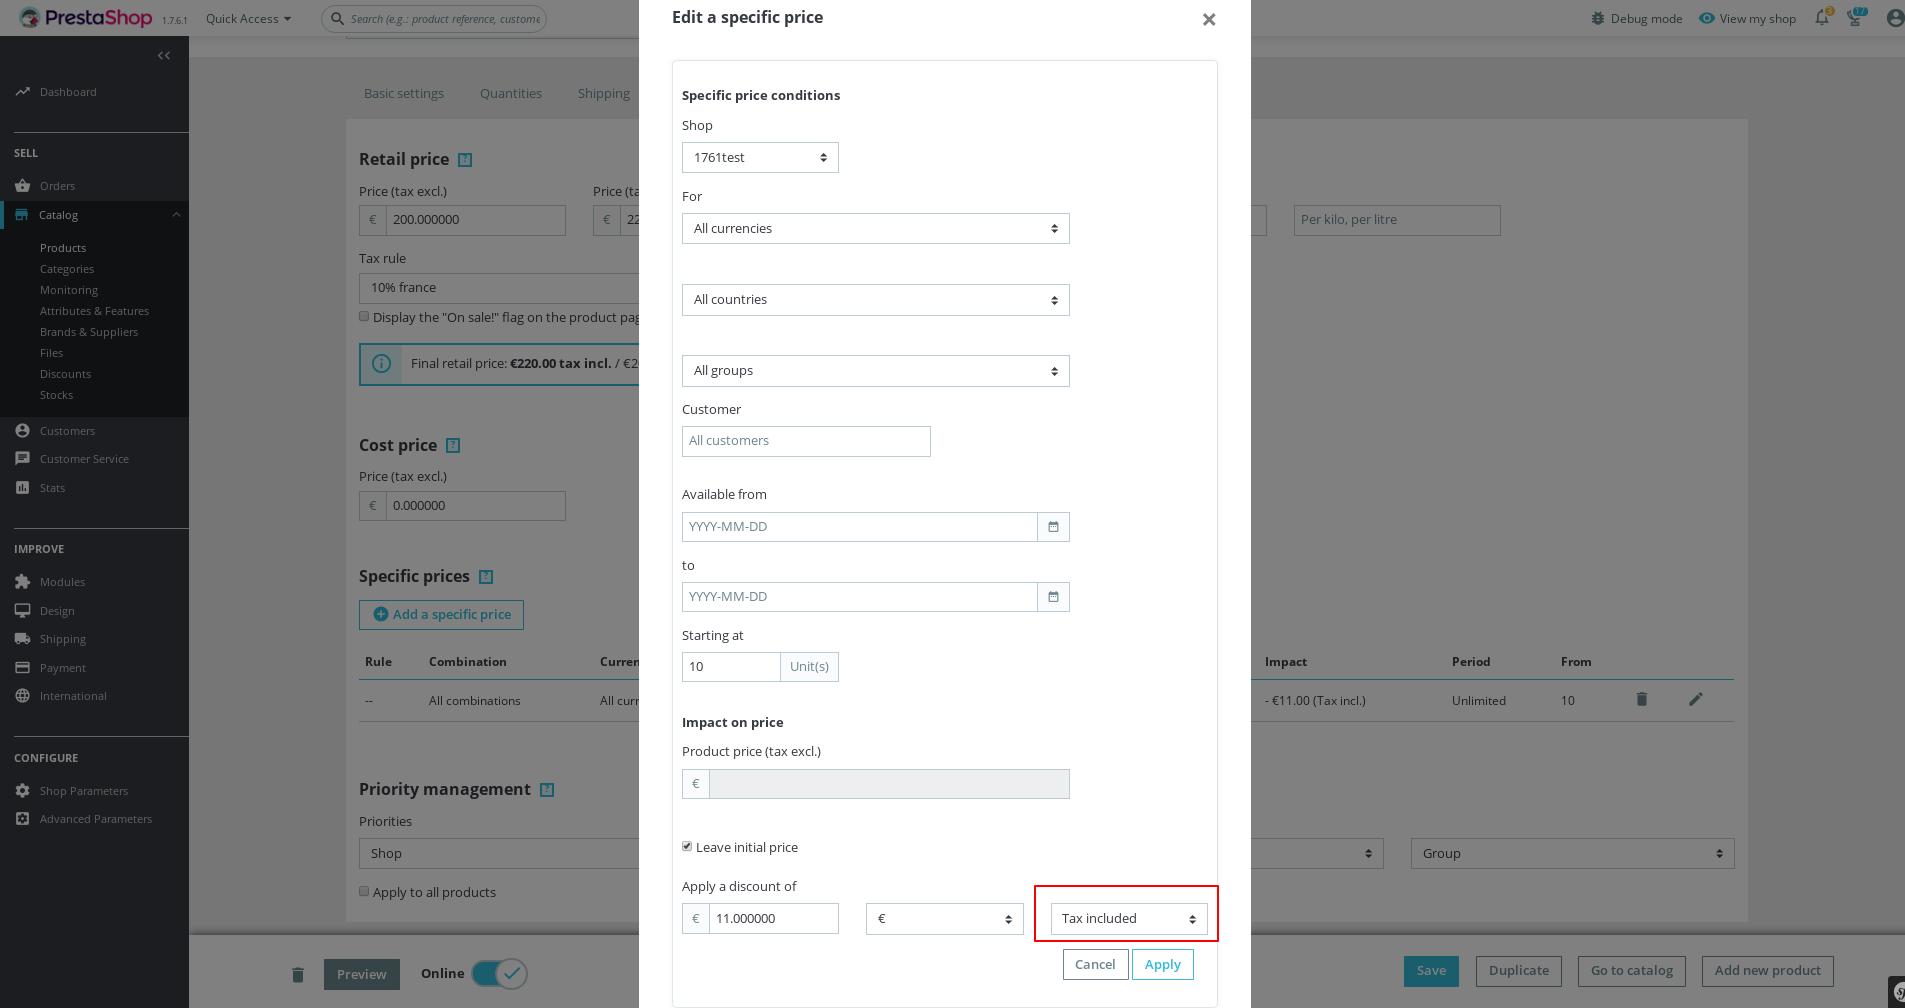The image size is (1905, 1008).
Task: Click the search magnifier icon
Action: (x=337, y=19)
